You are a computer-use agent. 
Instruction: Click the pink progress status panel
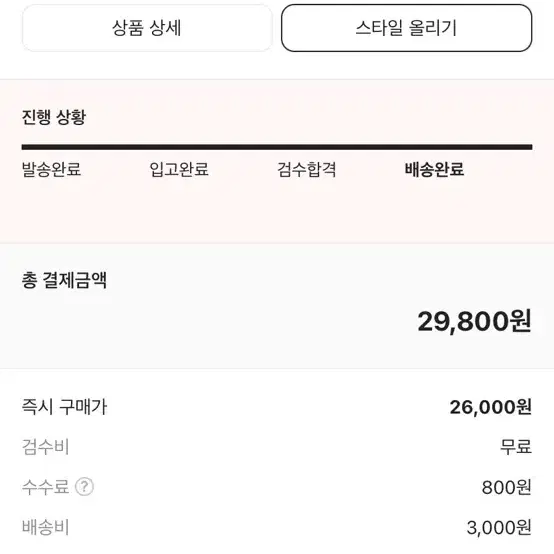pyautogui.click(x=277, y=161)
